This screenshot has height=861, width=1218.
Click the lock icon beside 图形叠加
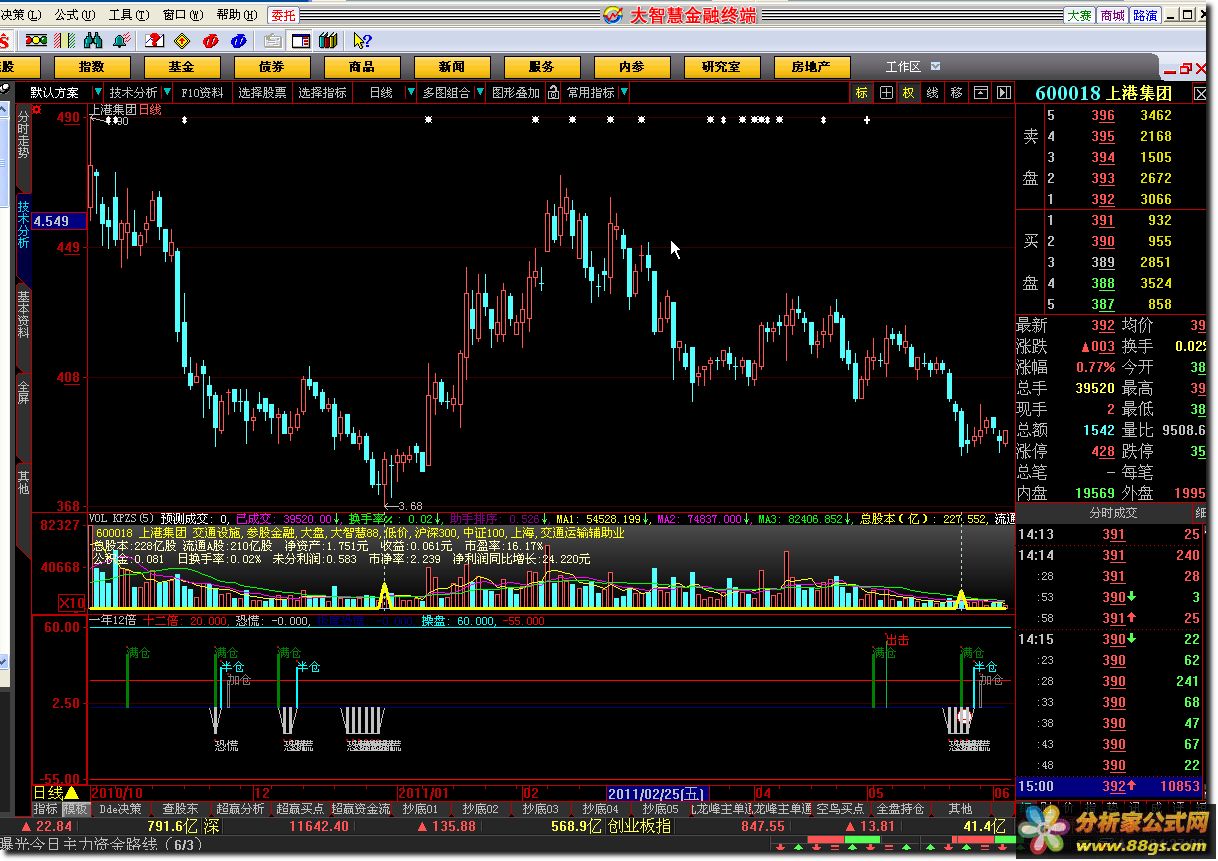coord(551,92)
